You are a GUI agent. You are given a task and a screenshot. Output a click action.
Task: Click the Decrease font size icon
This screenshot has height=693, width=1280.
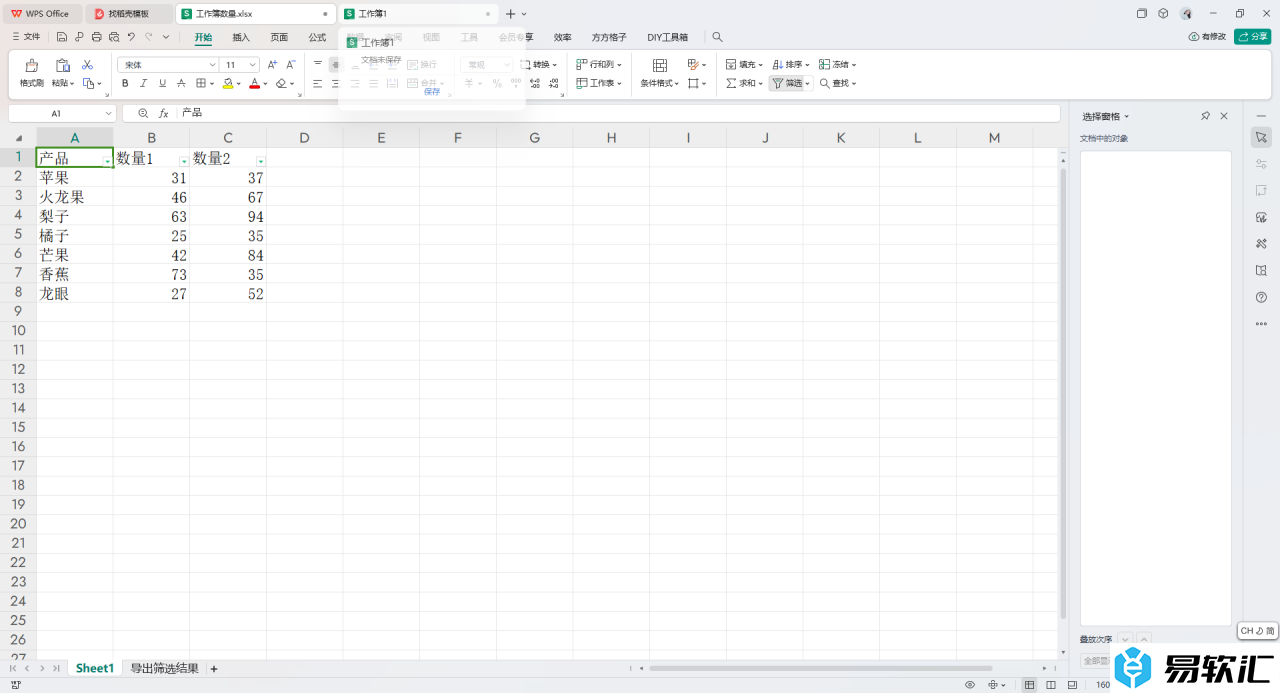(291, 65)
